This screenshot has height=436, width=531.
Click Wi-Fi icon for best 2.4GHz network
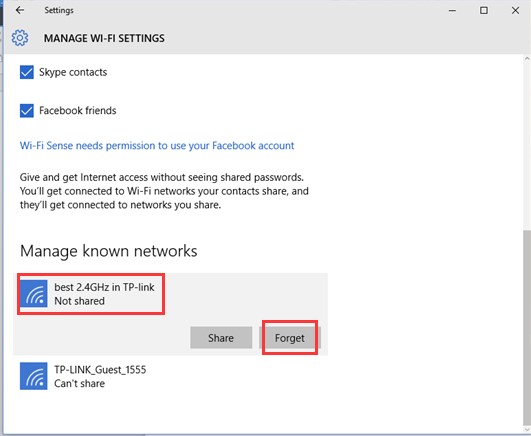[34, 293]
